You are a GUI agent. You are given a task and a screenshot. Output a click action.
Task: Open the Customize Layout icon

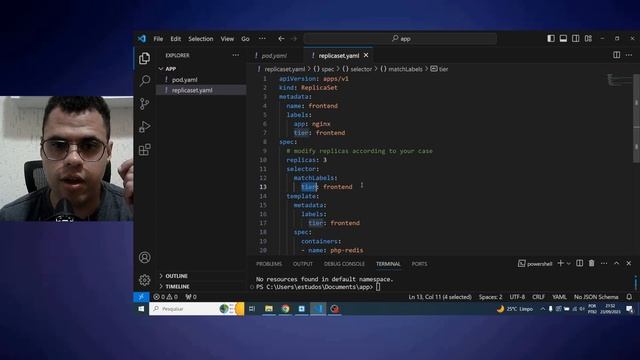click(588, 38)
